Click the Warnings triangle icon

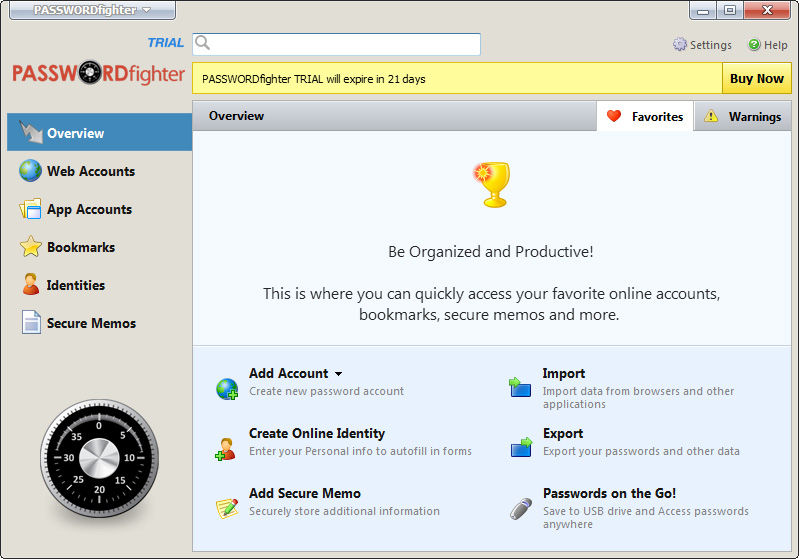(x=711, y=116)
